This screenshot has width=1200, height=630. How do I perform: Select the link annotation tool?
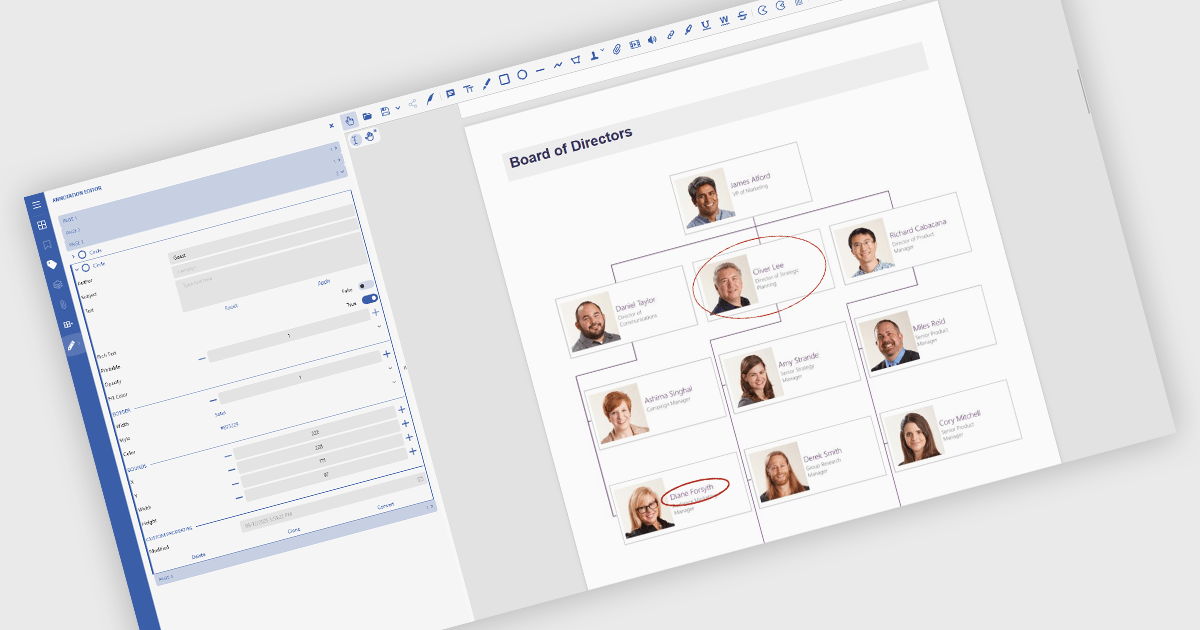pyautogui.click(x=670, y=36)
